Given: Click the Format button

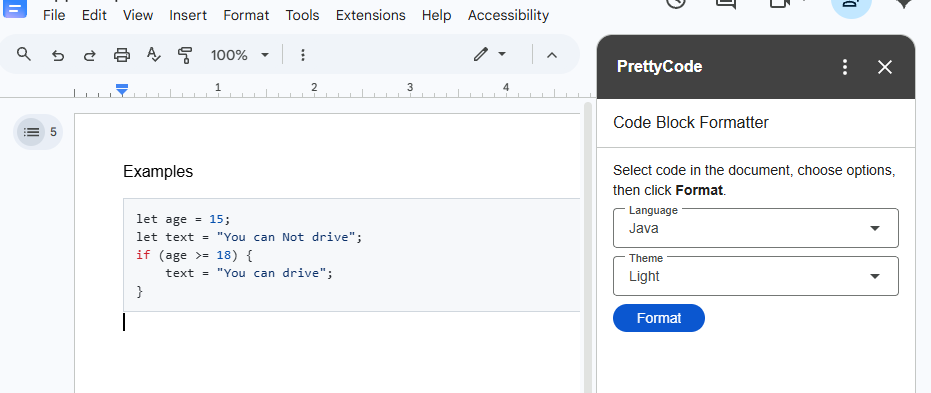Looking at the screenshot, I should pos(658,318).
